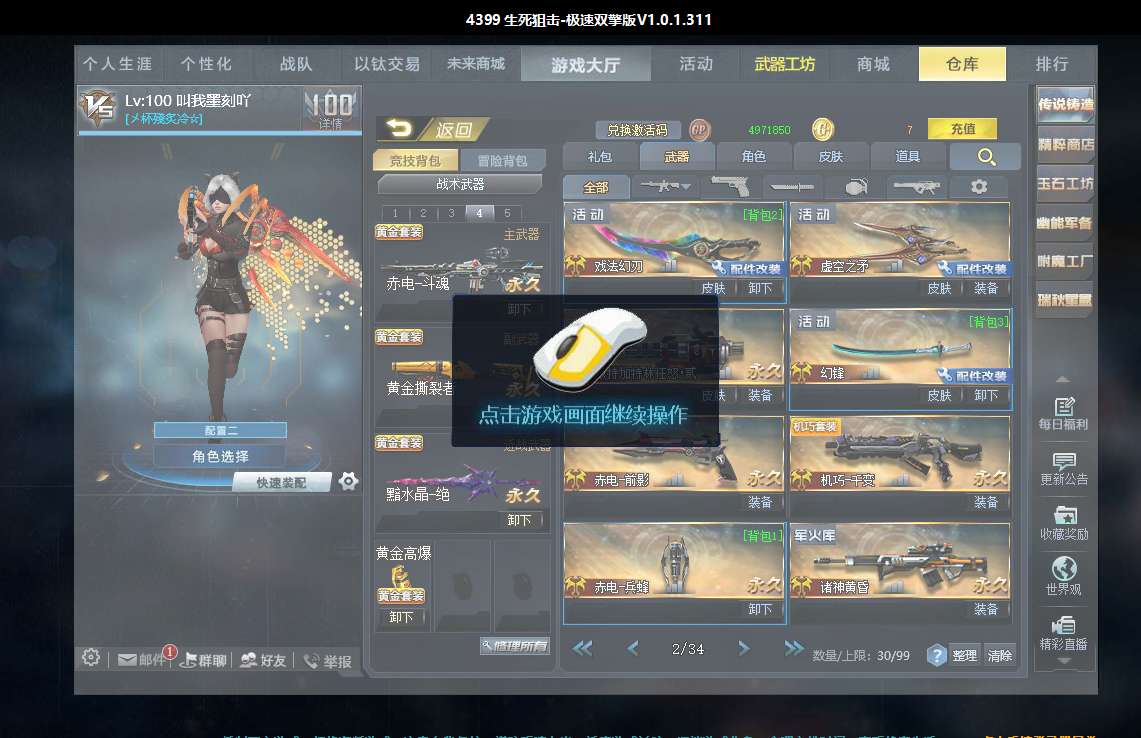
Task: Select loadout slot 5
Action: (x=507, y=213)
